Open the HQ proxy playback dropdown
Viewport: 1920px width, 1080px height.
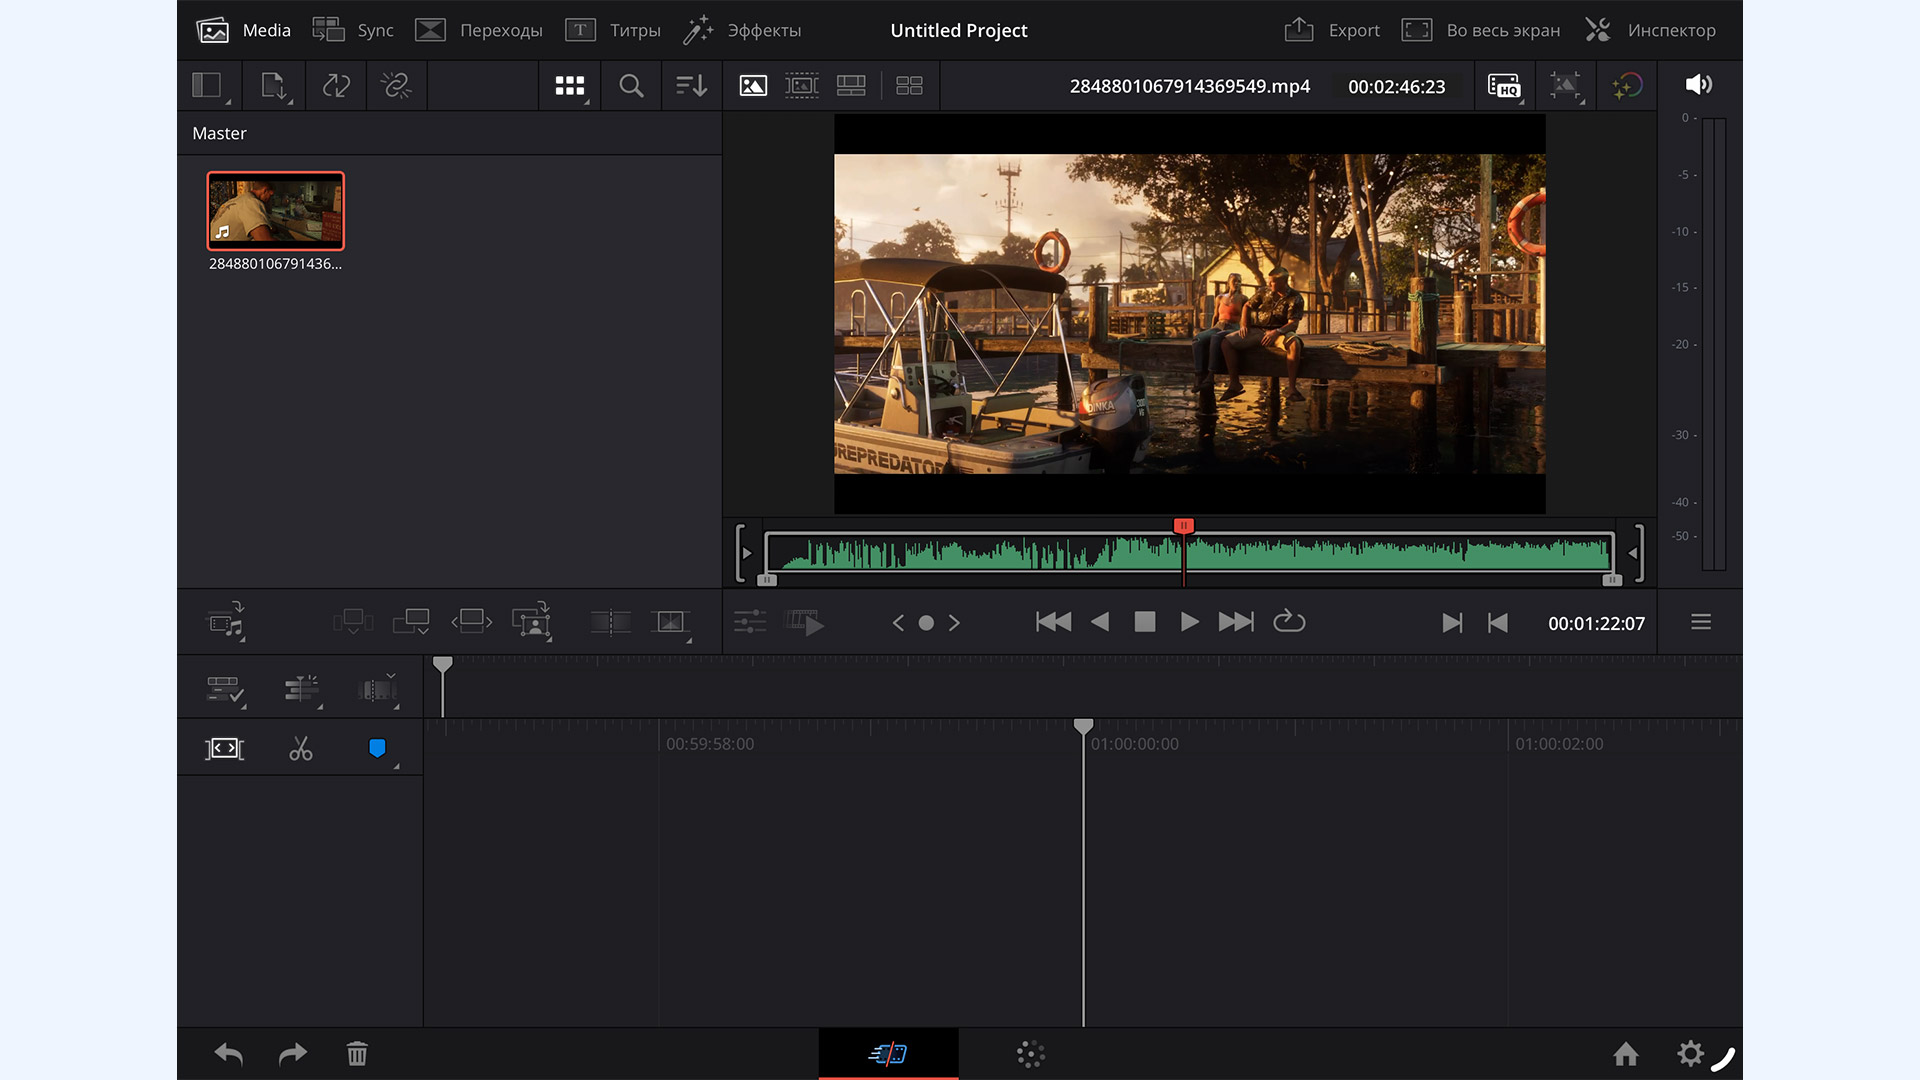pos(1505,86)
